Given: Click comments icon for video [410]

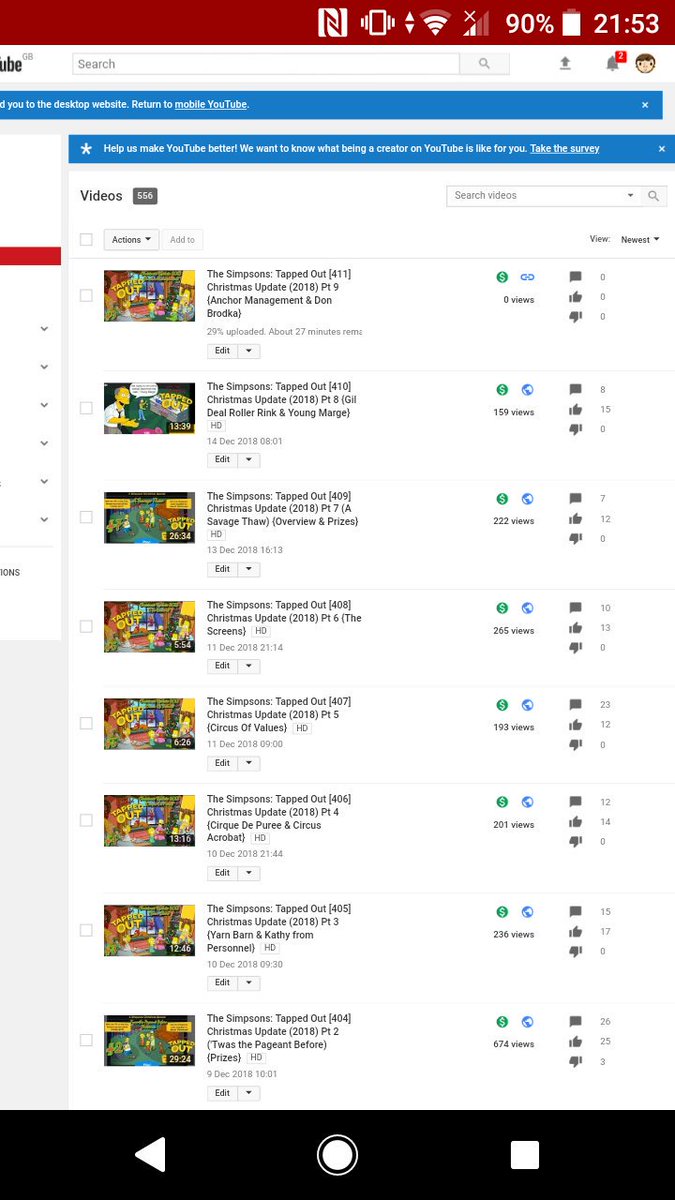Looking at the screenshot, I should pos(575,390).
